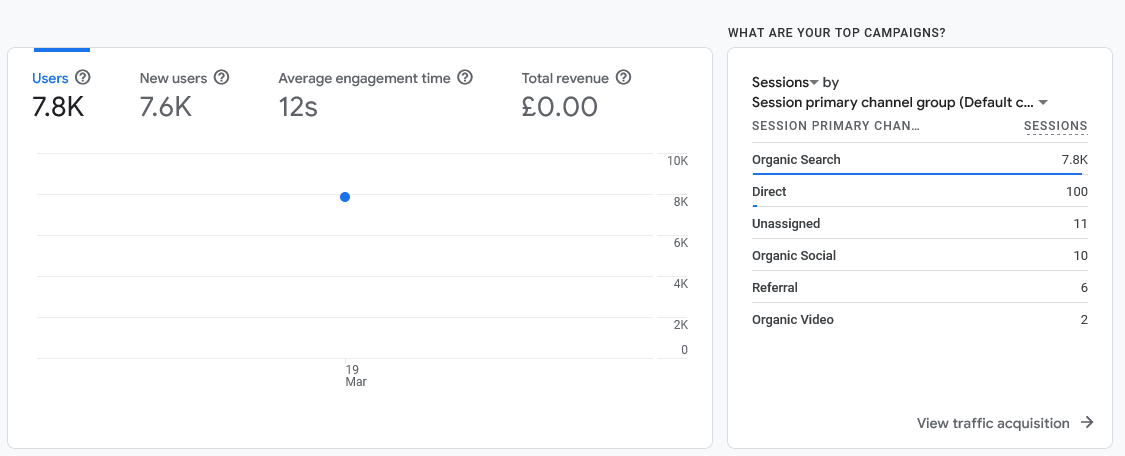Viewport: 1125px width, 456px height.
Task: Click SESSION PRIMARY CHAN… column header
Action: (836, 126)
